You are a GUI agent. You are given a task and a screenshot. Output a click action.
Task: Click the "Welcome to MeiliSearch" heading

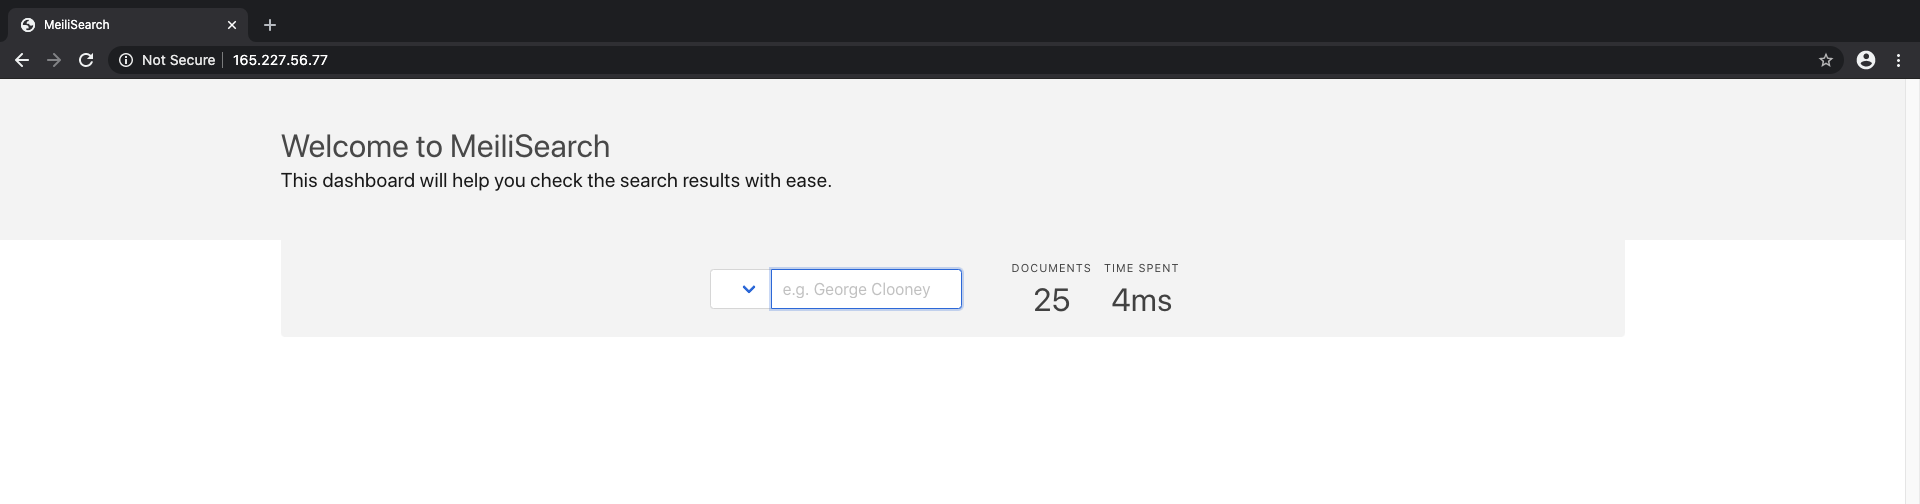[x=445, y=146]
